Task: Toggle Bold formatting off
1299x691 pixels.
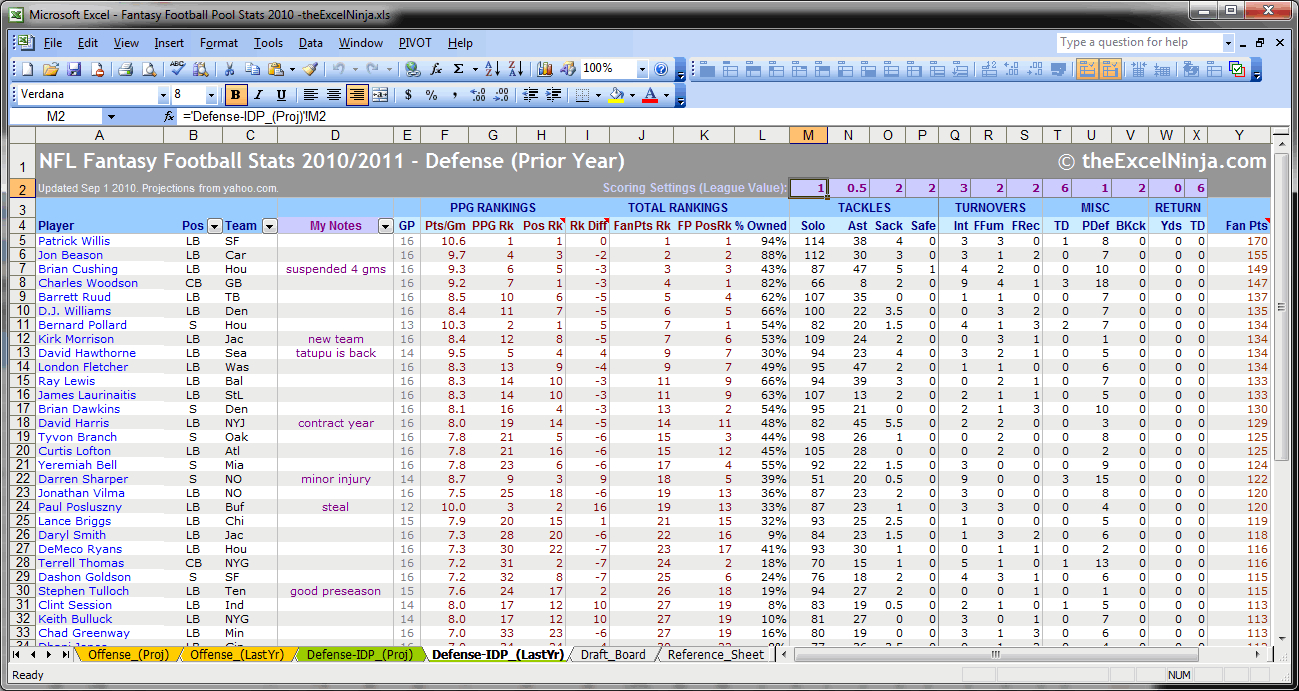Action: pyautogui.click(x=236, y=95)
